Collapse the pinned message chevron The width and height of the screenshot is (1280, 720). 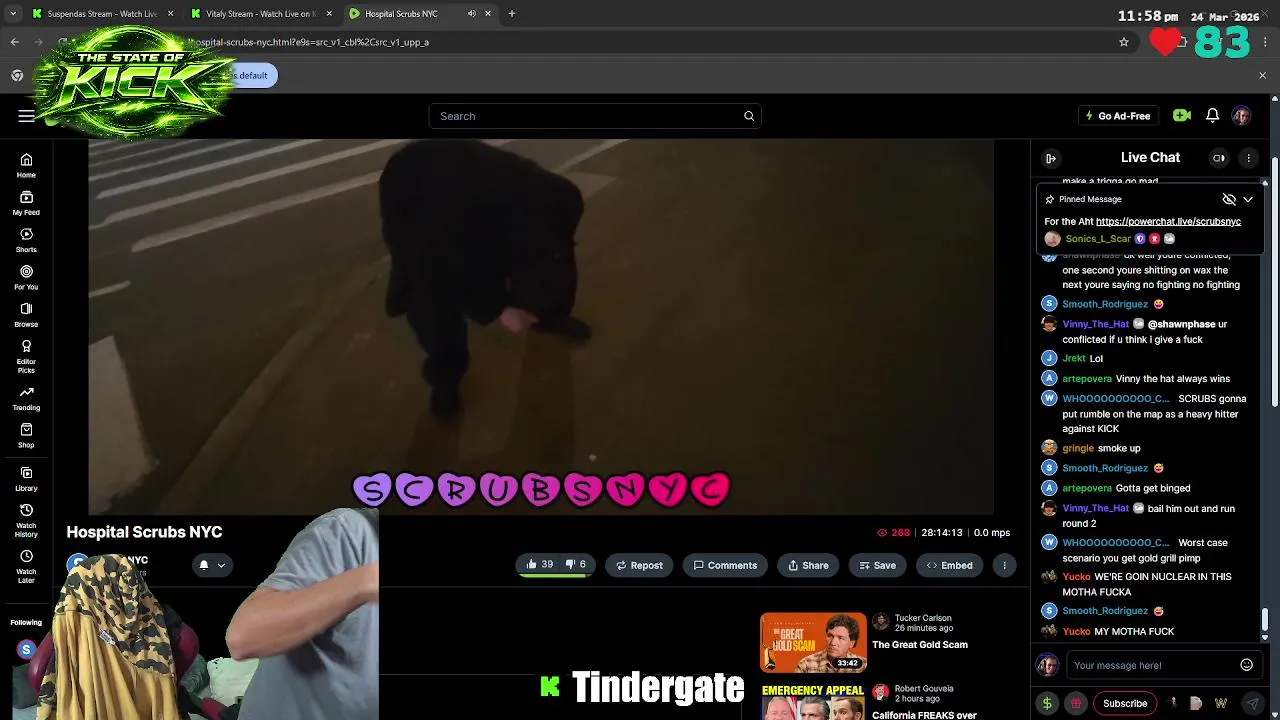[1248, 199]
